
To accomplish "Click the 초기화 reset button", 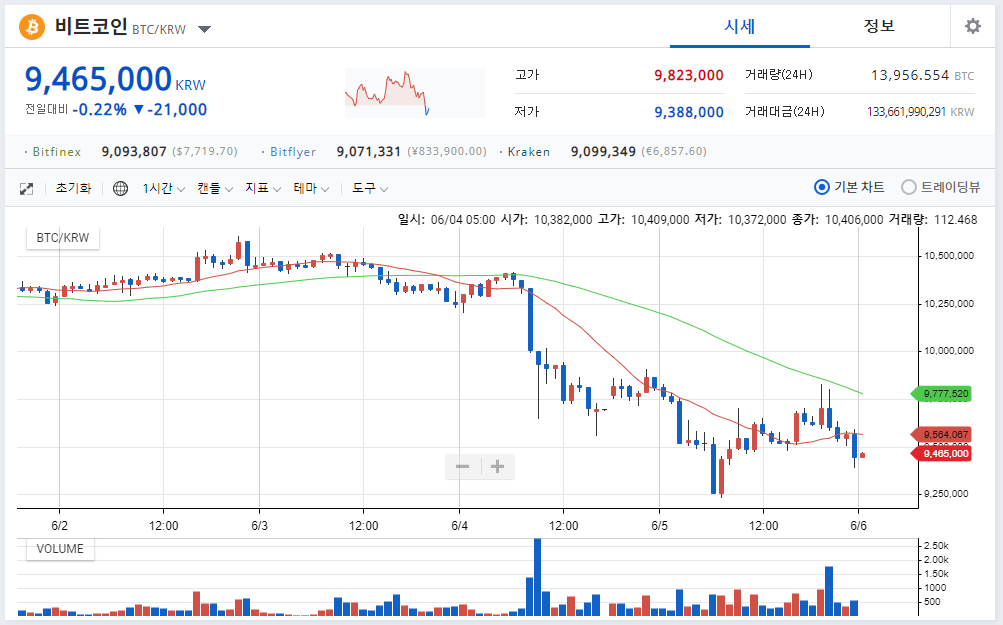I will (73, 189).
